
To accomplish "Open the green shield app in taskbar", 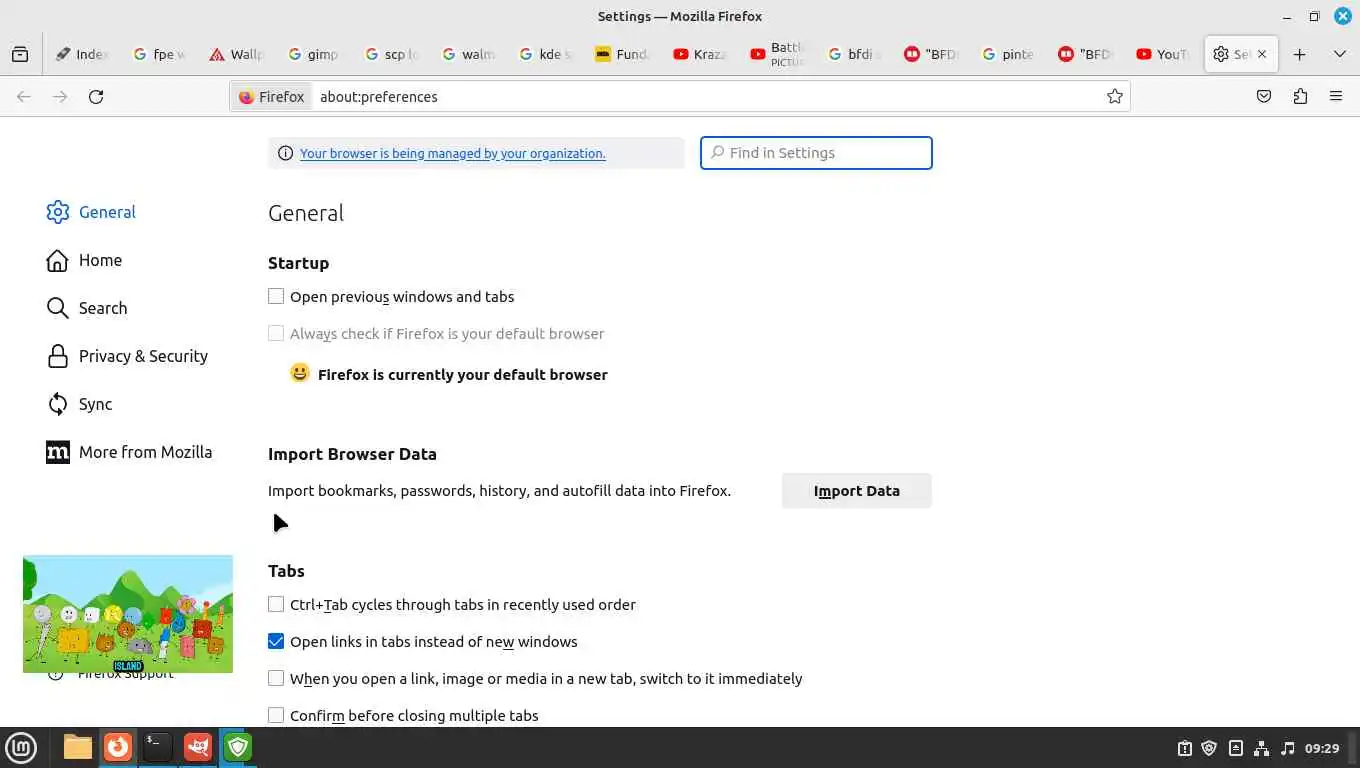I will (237, 747).
